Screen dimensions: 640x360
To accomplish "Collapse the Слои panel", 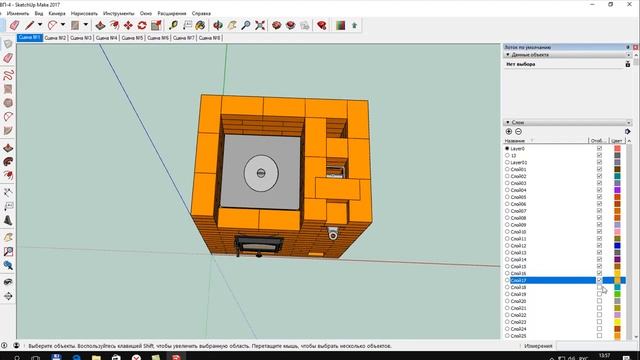I will pos(508,122).
